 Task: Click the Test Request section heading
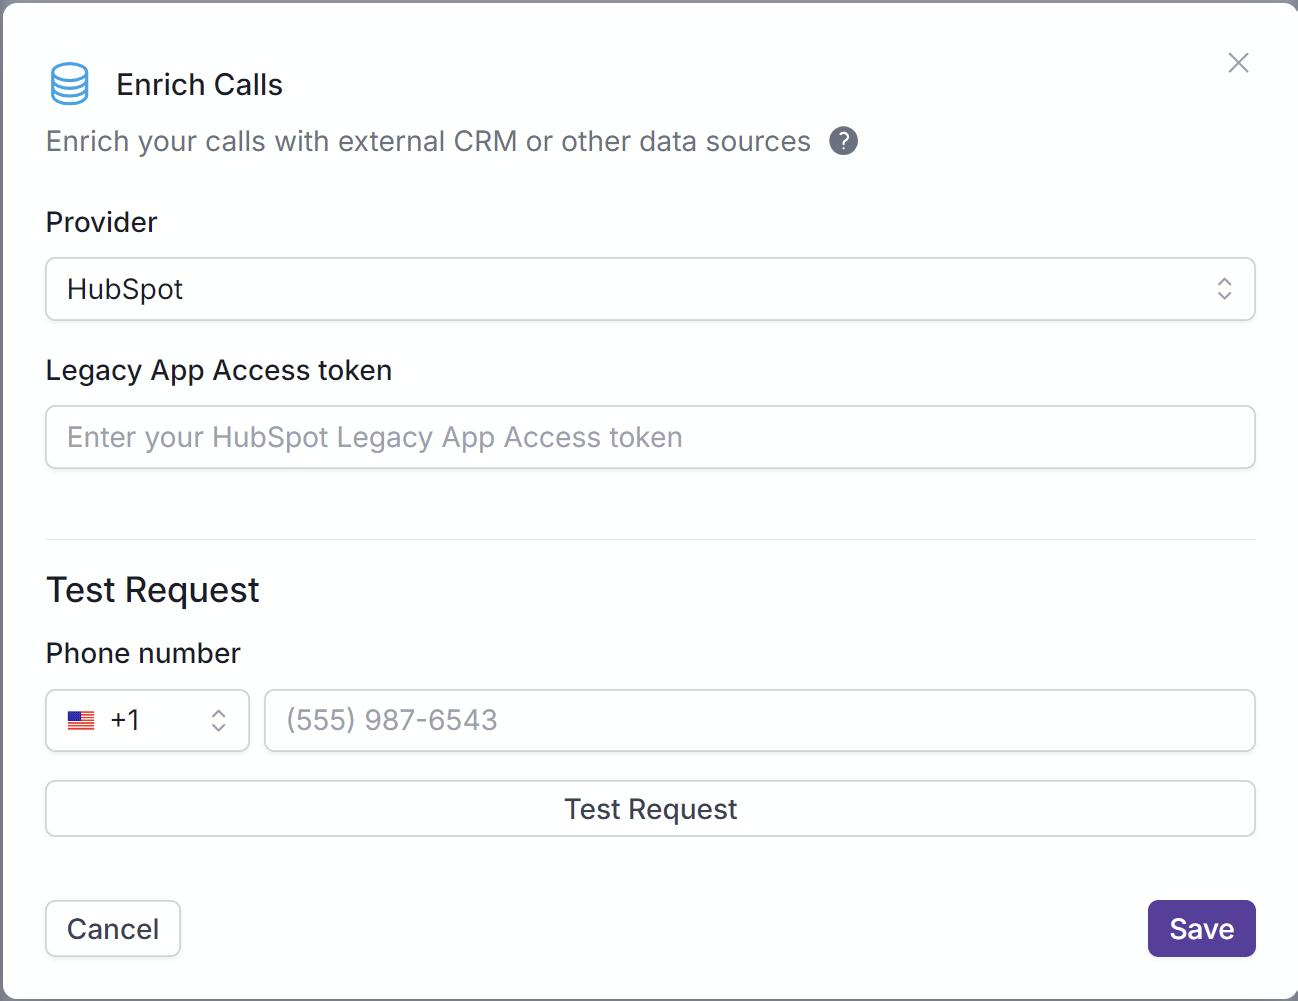[153, 590]
